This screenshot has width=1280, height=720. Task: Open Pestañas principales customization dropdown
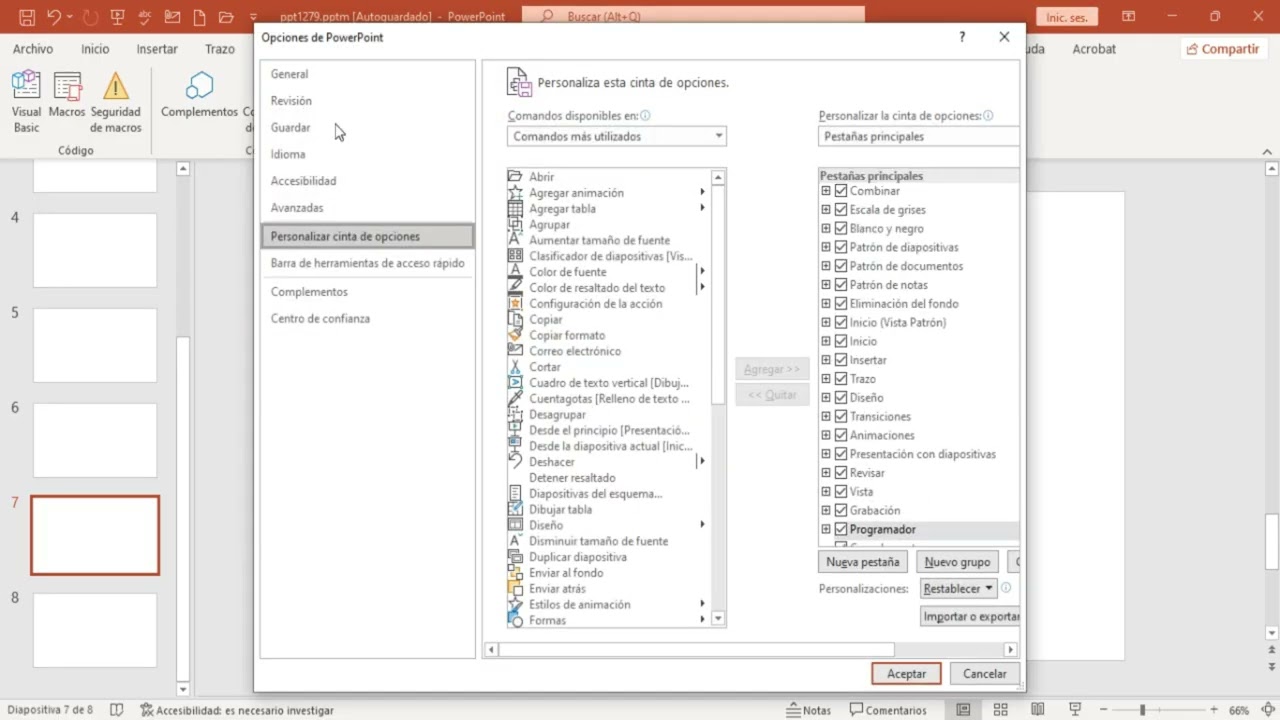[x=919, y=136]
